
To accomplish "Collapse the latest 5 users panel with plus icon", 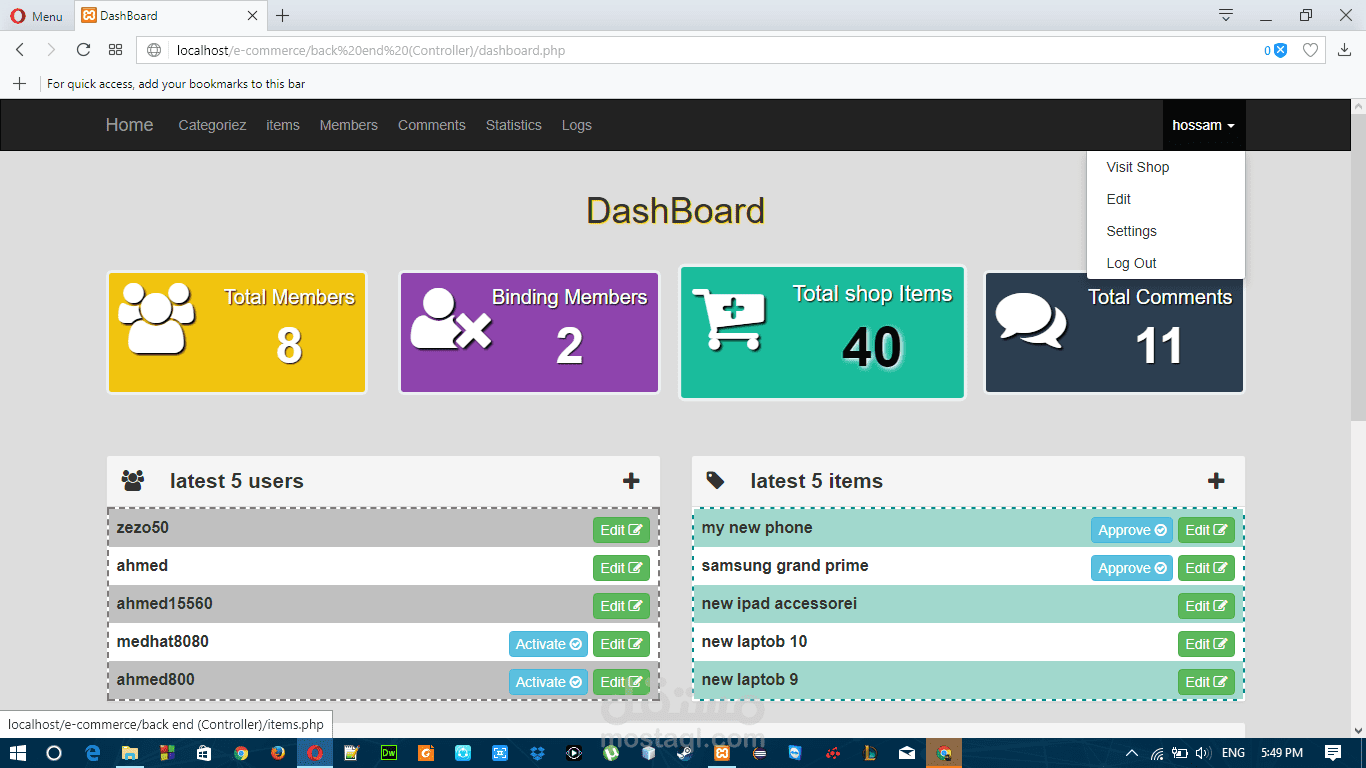I will (x=631, y=481).
